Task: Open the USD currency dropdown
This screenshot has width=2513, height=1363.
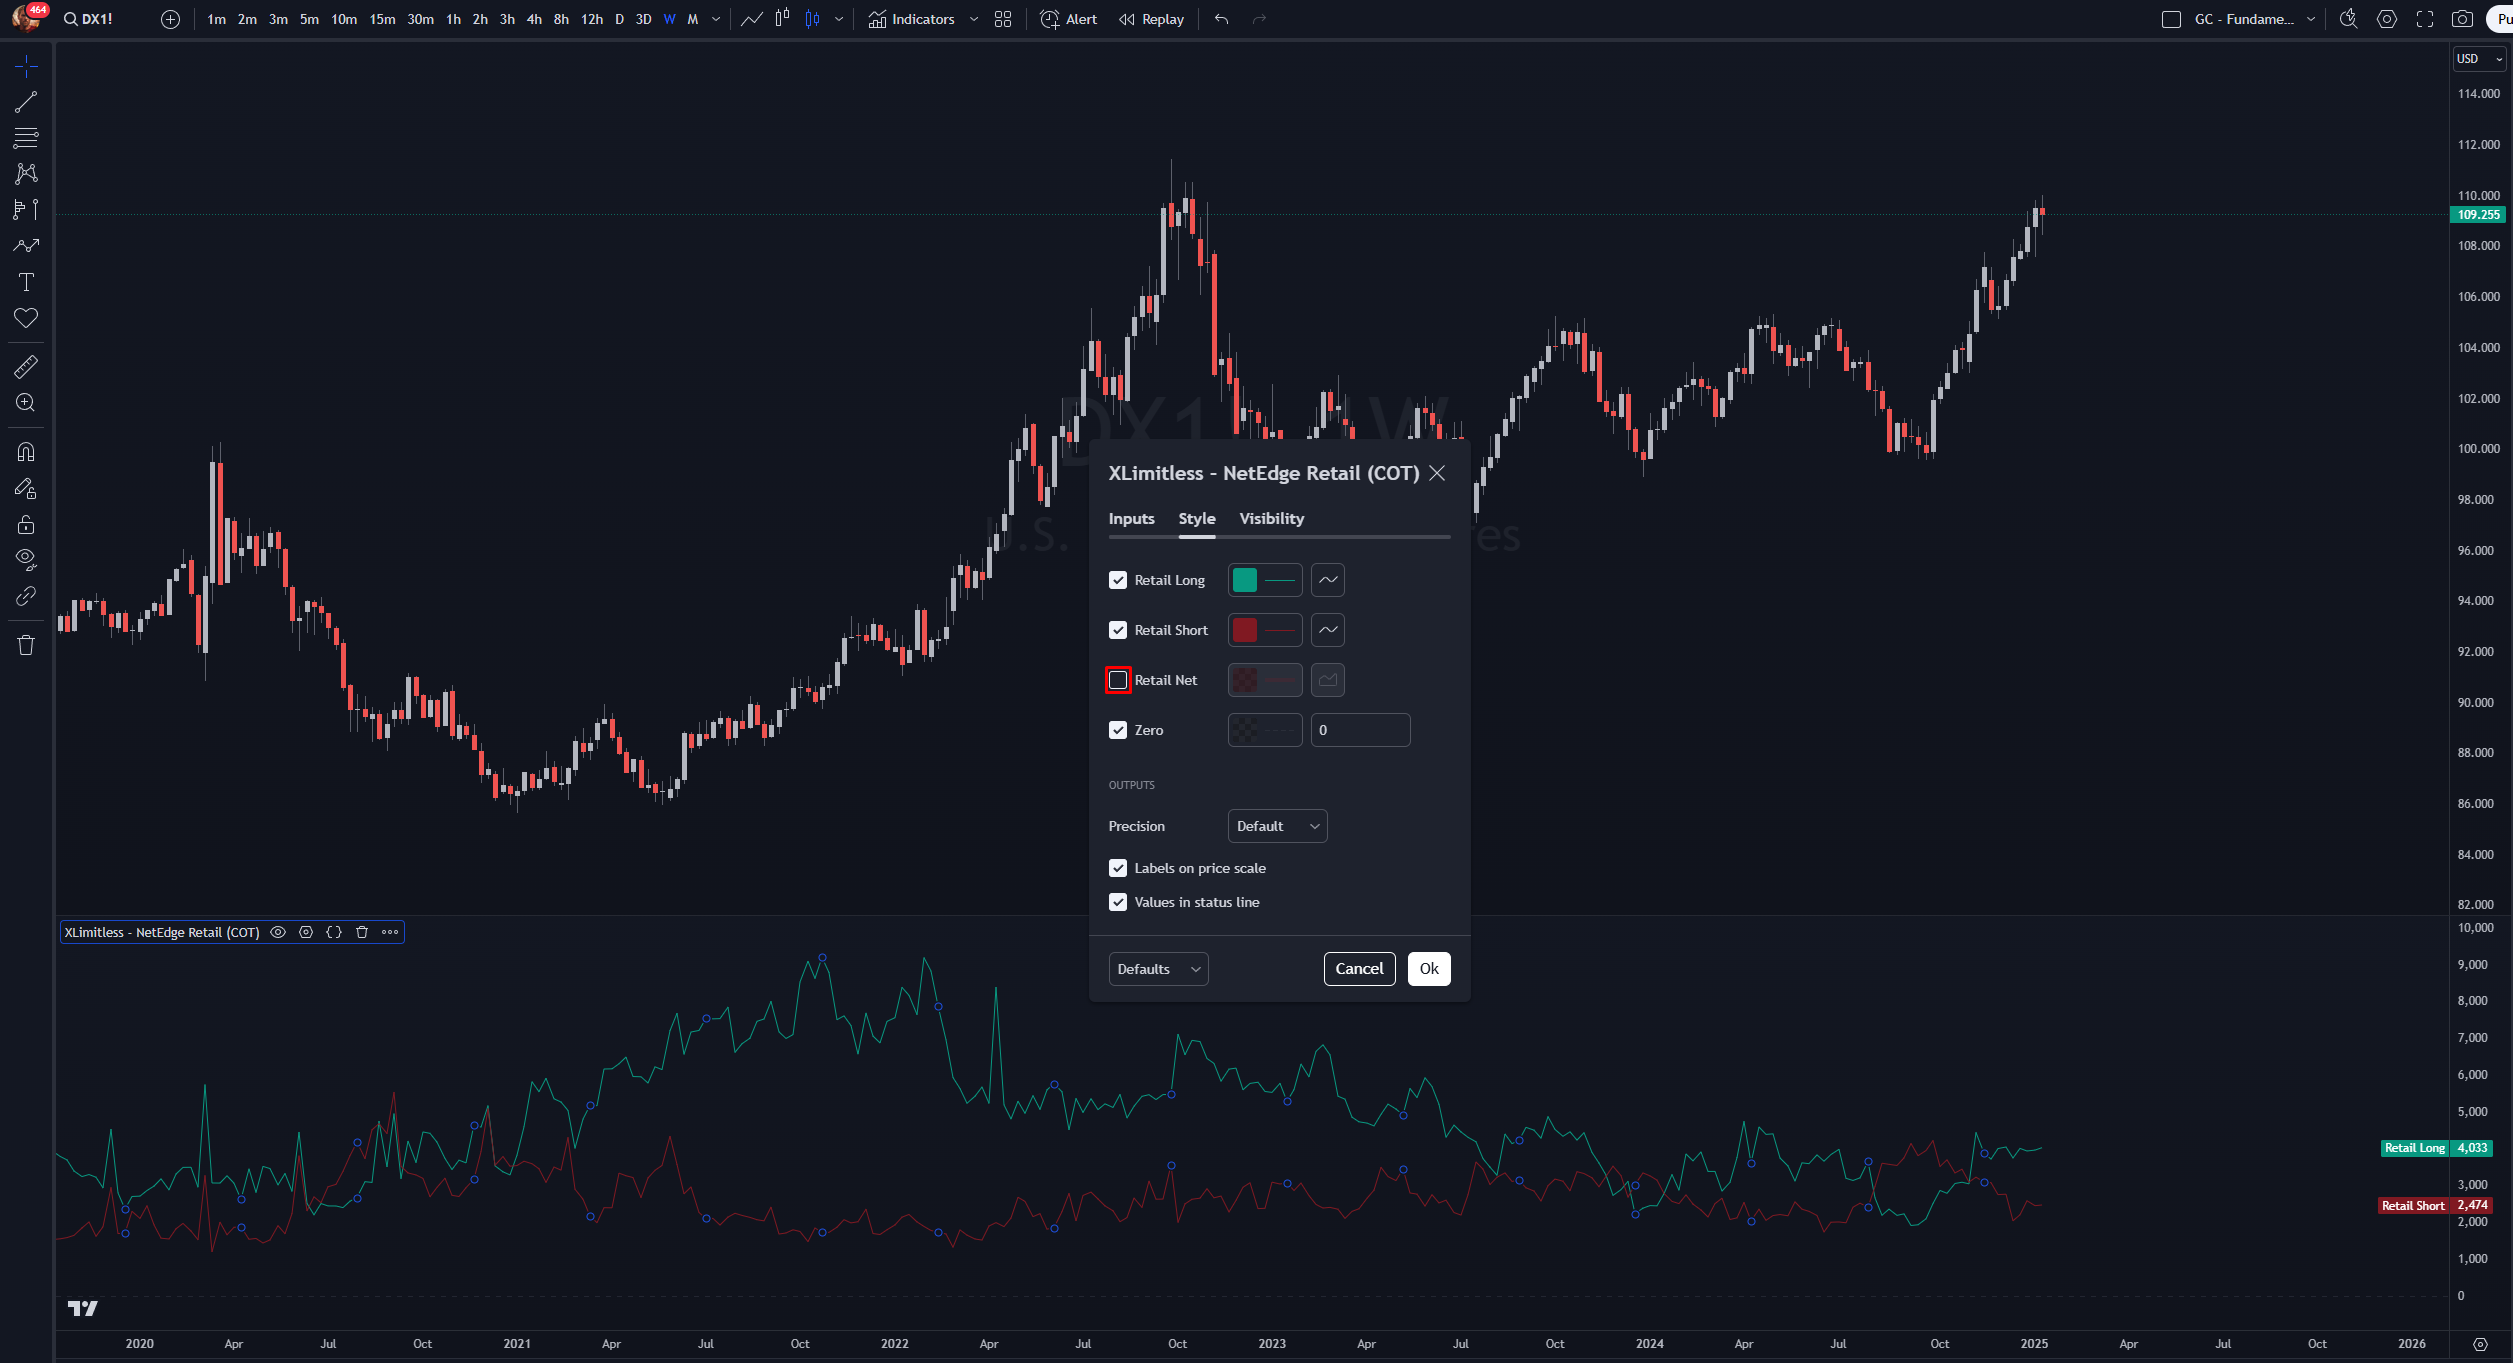Action: tap(2478, 59)
